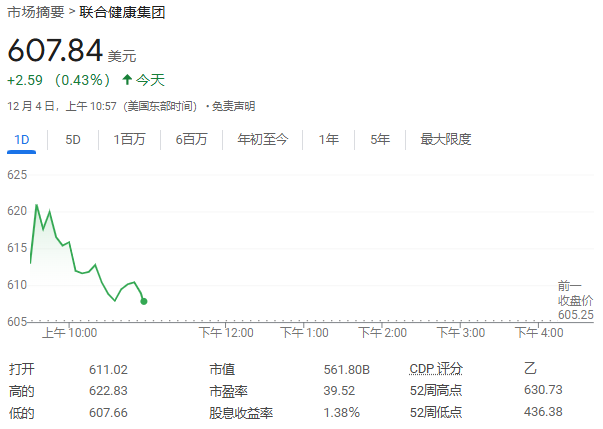Click the 下午 12:00 axis label
Viewport: 603px width, 429px height.
click(x=226, y=333)
